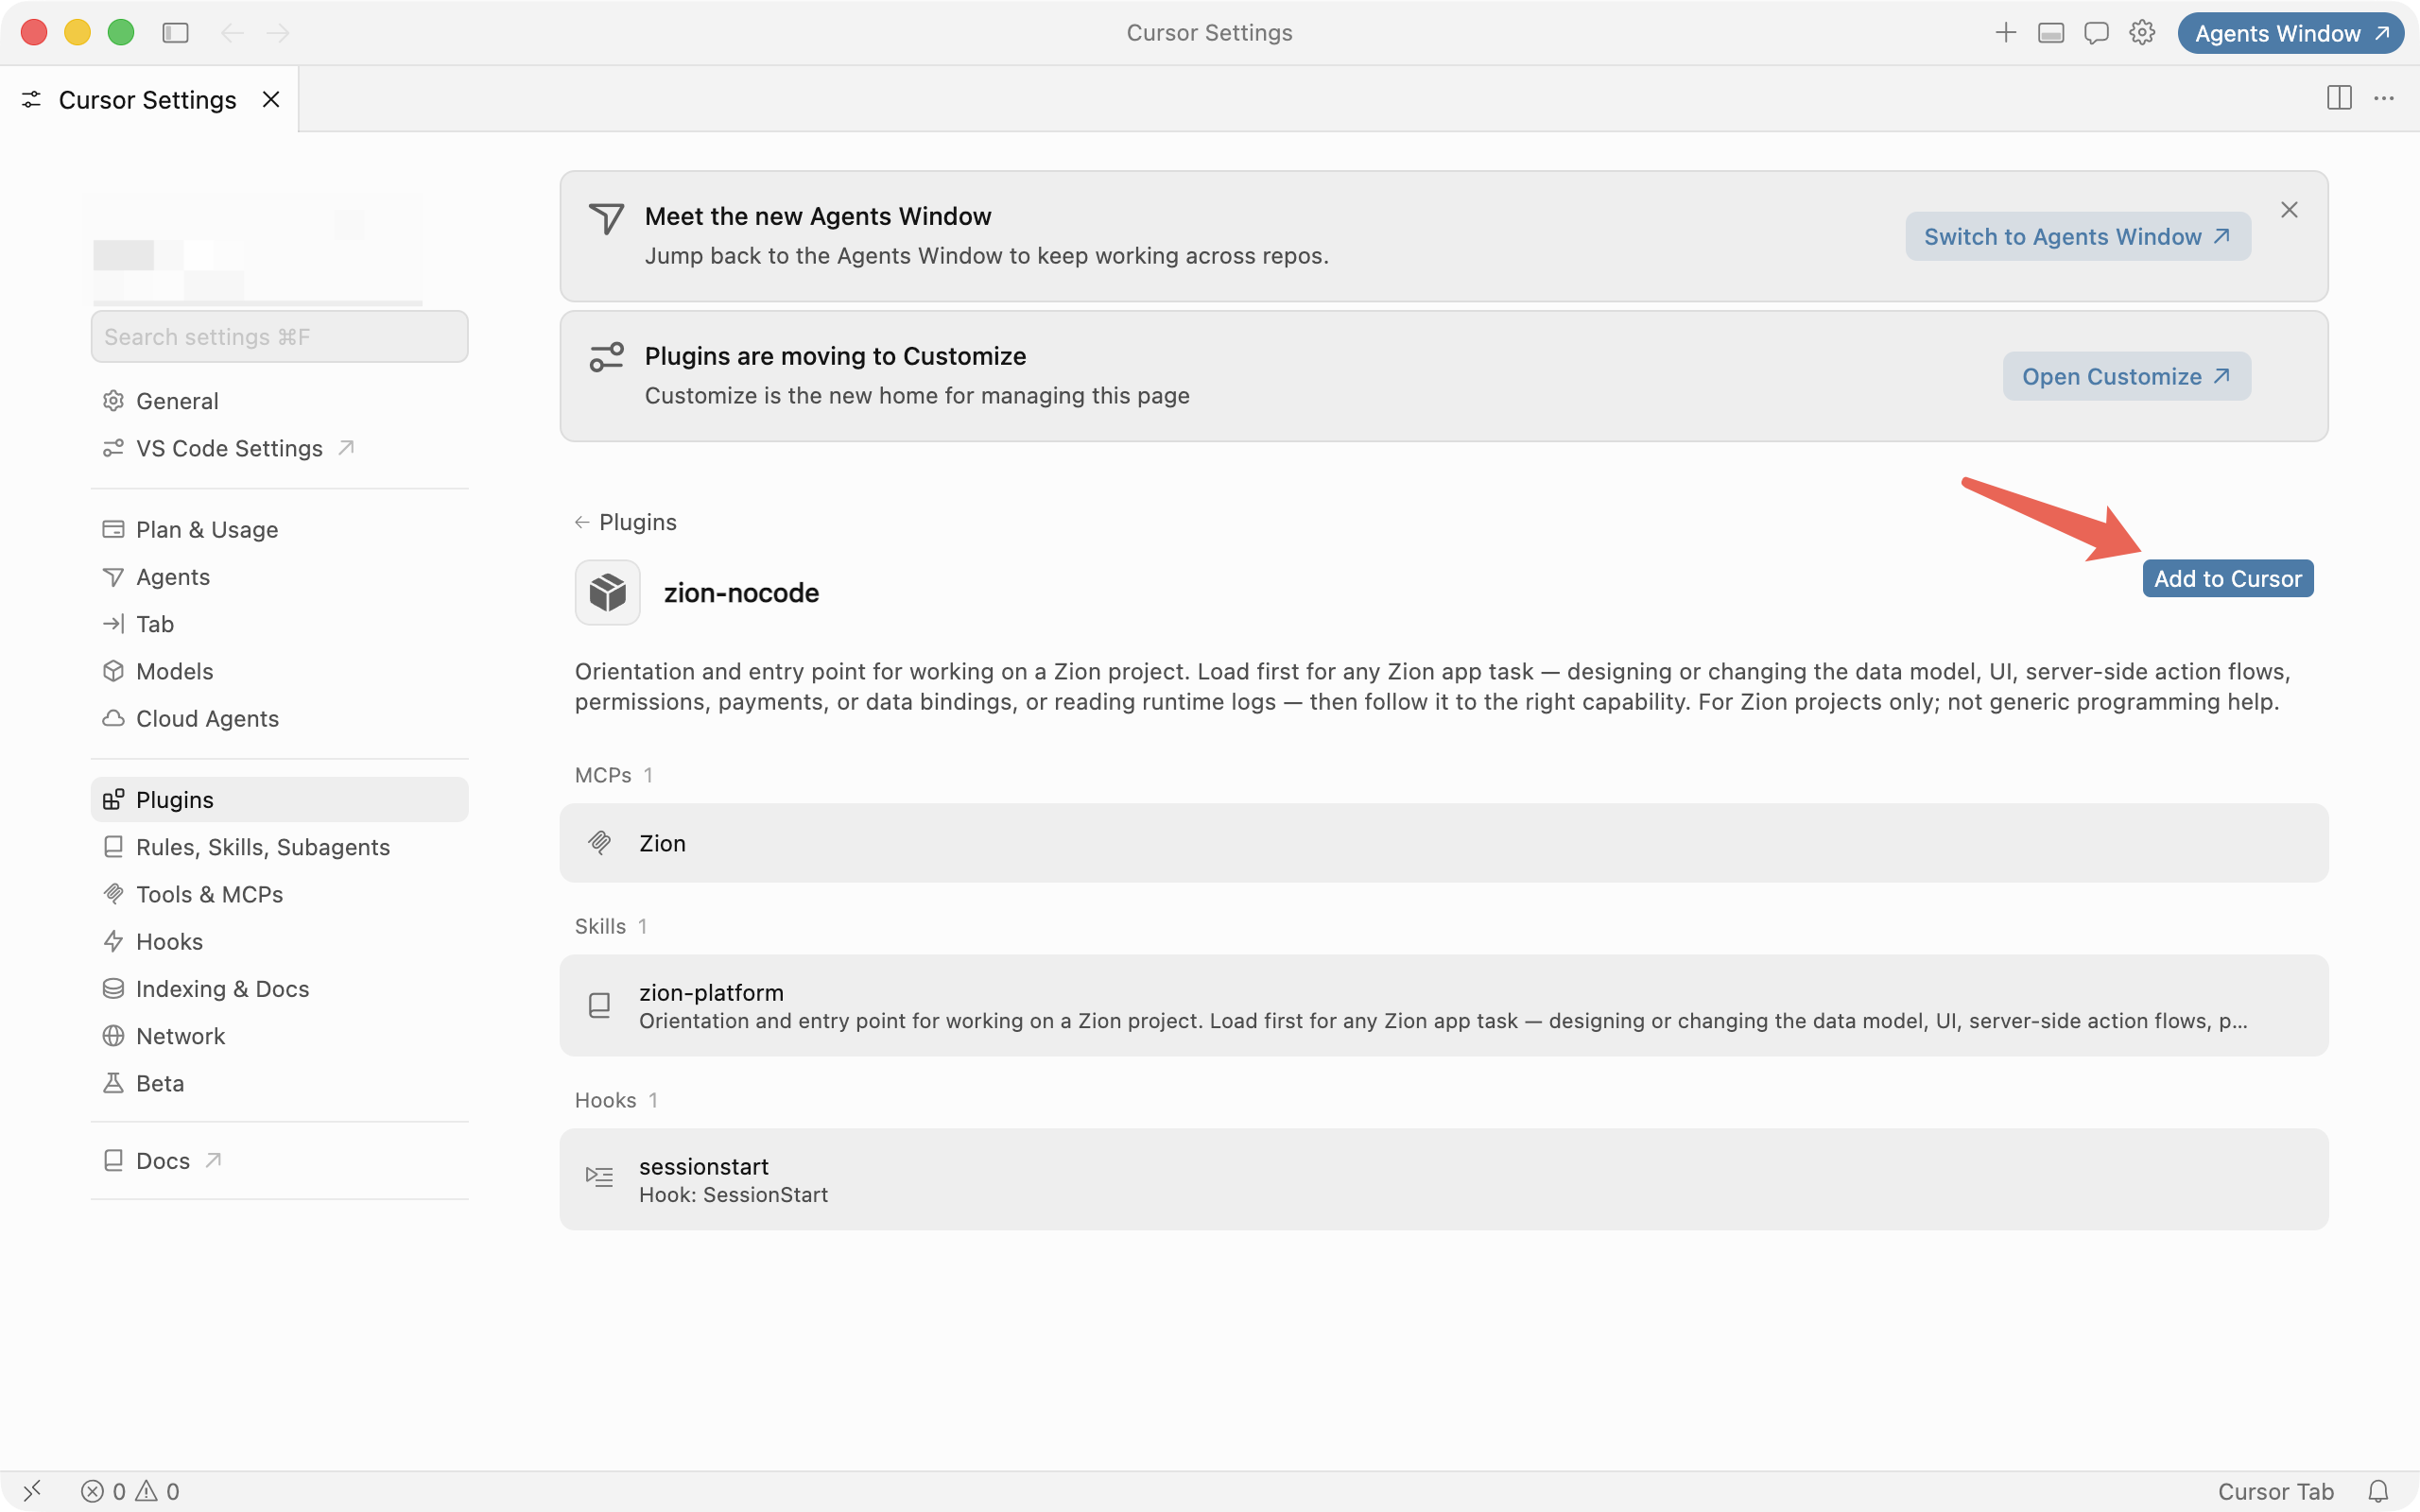Click the sessionstart hook icon
Screen dimensions: 2420x1512
[x=599, y=1177]
